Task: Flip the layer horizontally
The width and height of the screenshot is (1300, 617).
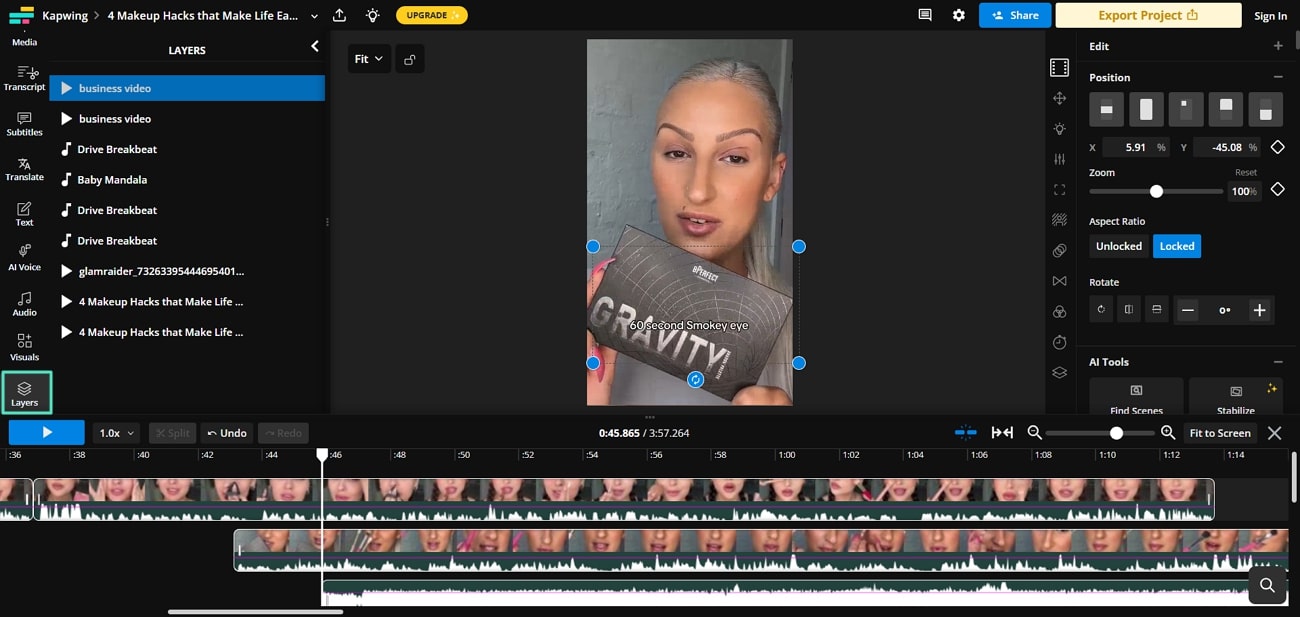Action: tap(1128, 310)
